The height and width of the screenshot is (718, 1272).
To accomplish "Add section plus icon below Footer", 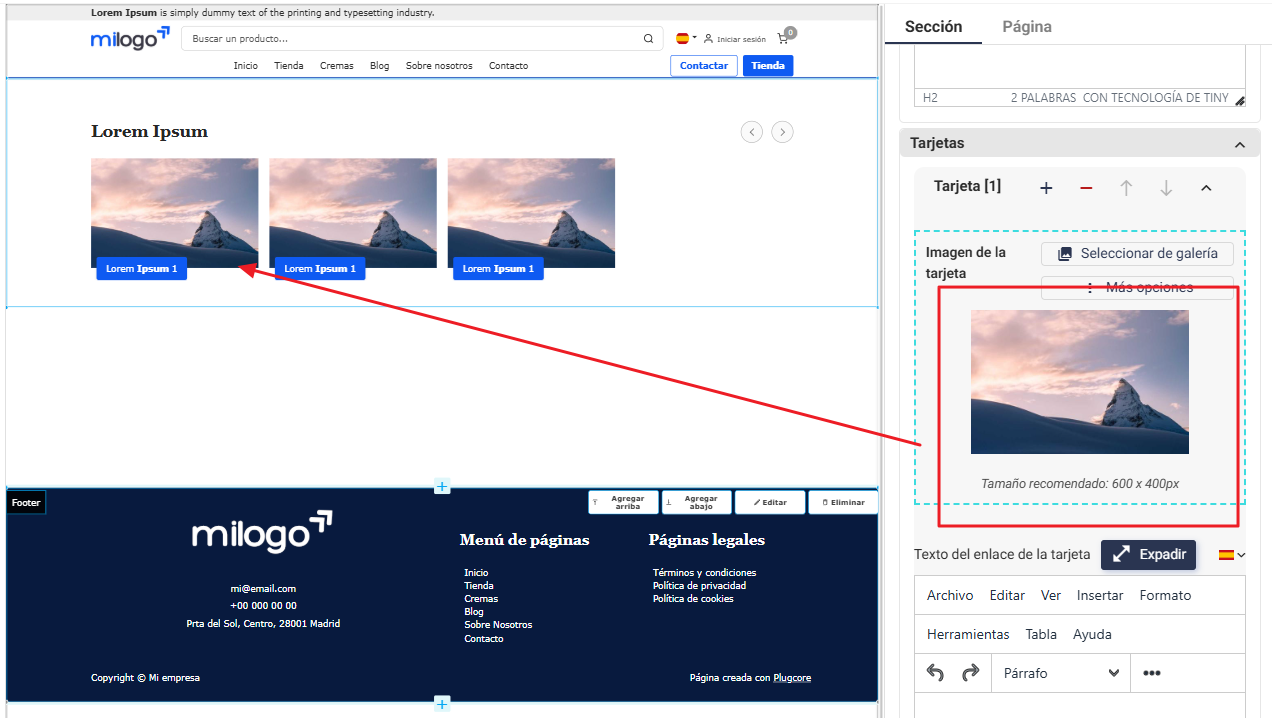I will pos(442,703).
